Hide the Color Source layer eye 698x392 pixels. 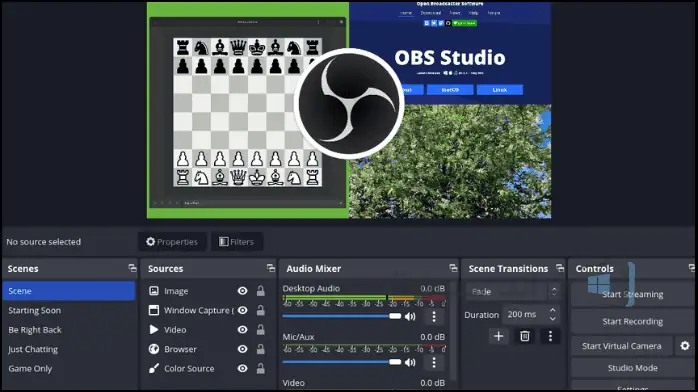(243, 368)
